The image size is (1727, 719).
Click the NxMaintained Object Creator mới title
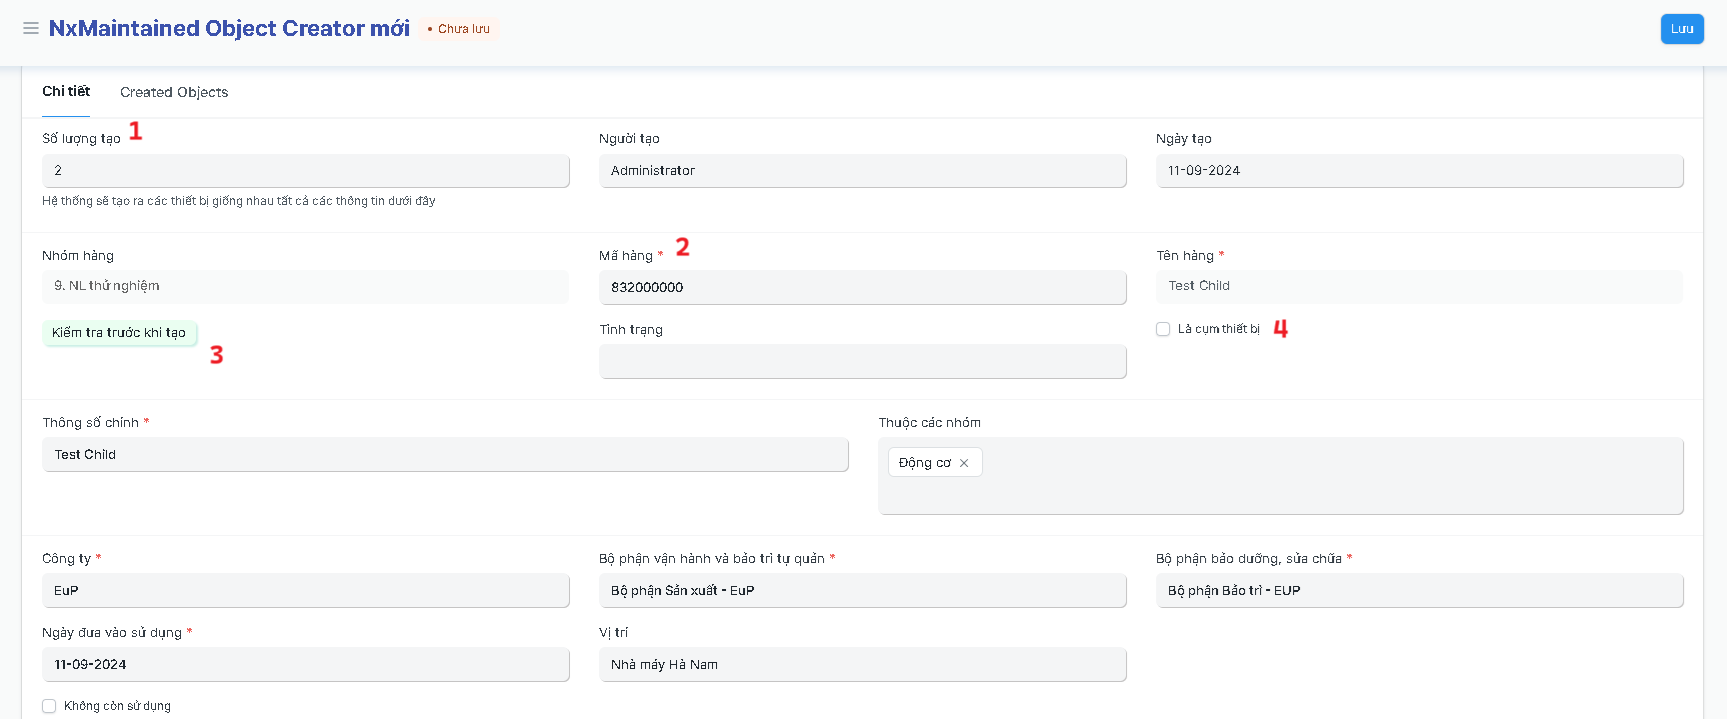point(229,28)
